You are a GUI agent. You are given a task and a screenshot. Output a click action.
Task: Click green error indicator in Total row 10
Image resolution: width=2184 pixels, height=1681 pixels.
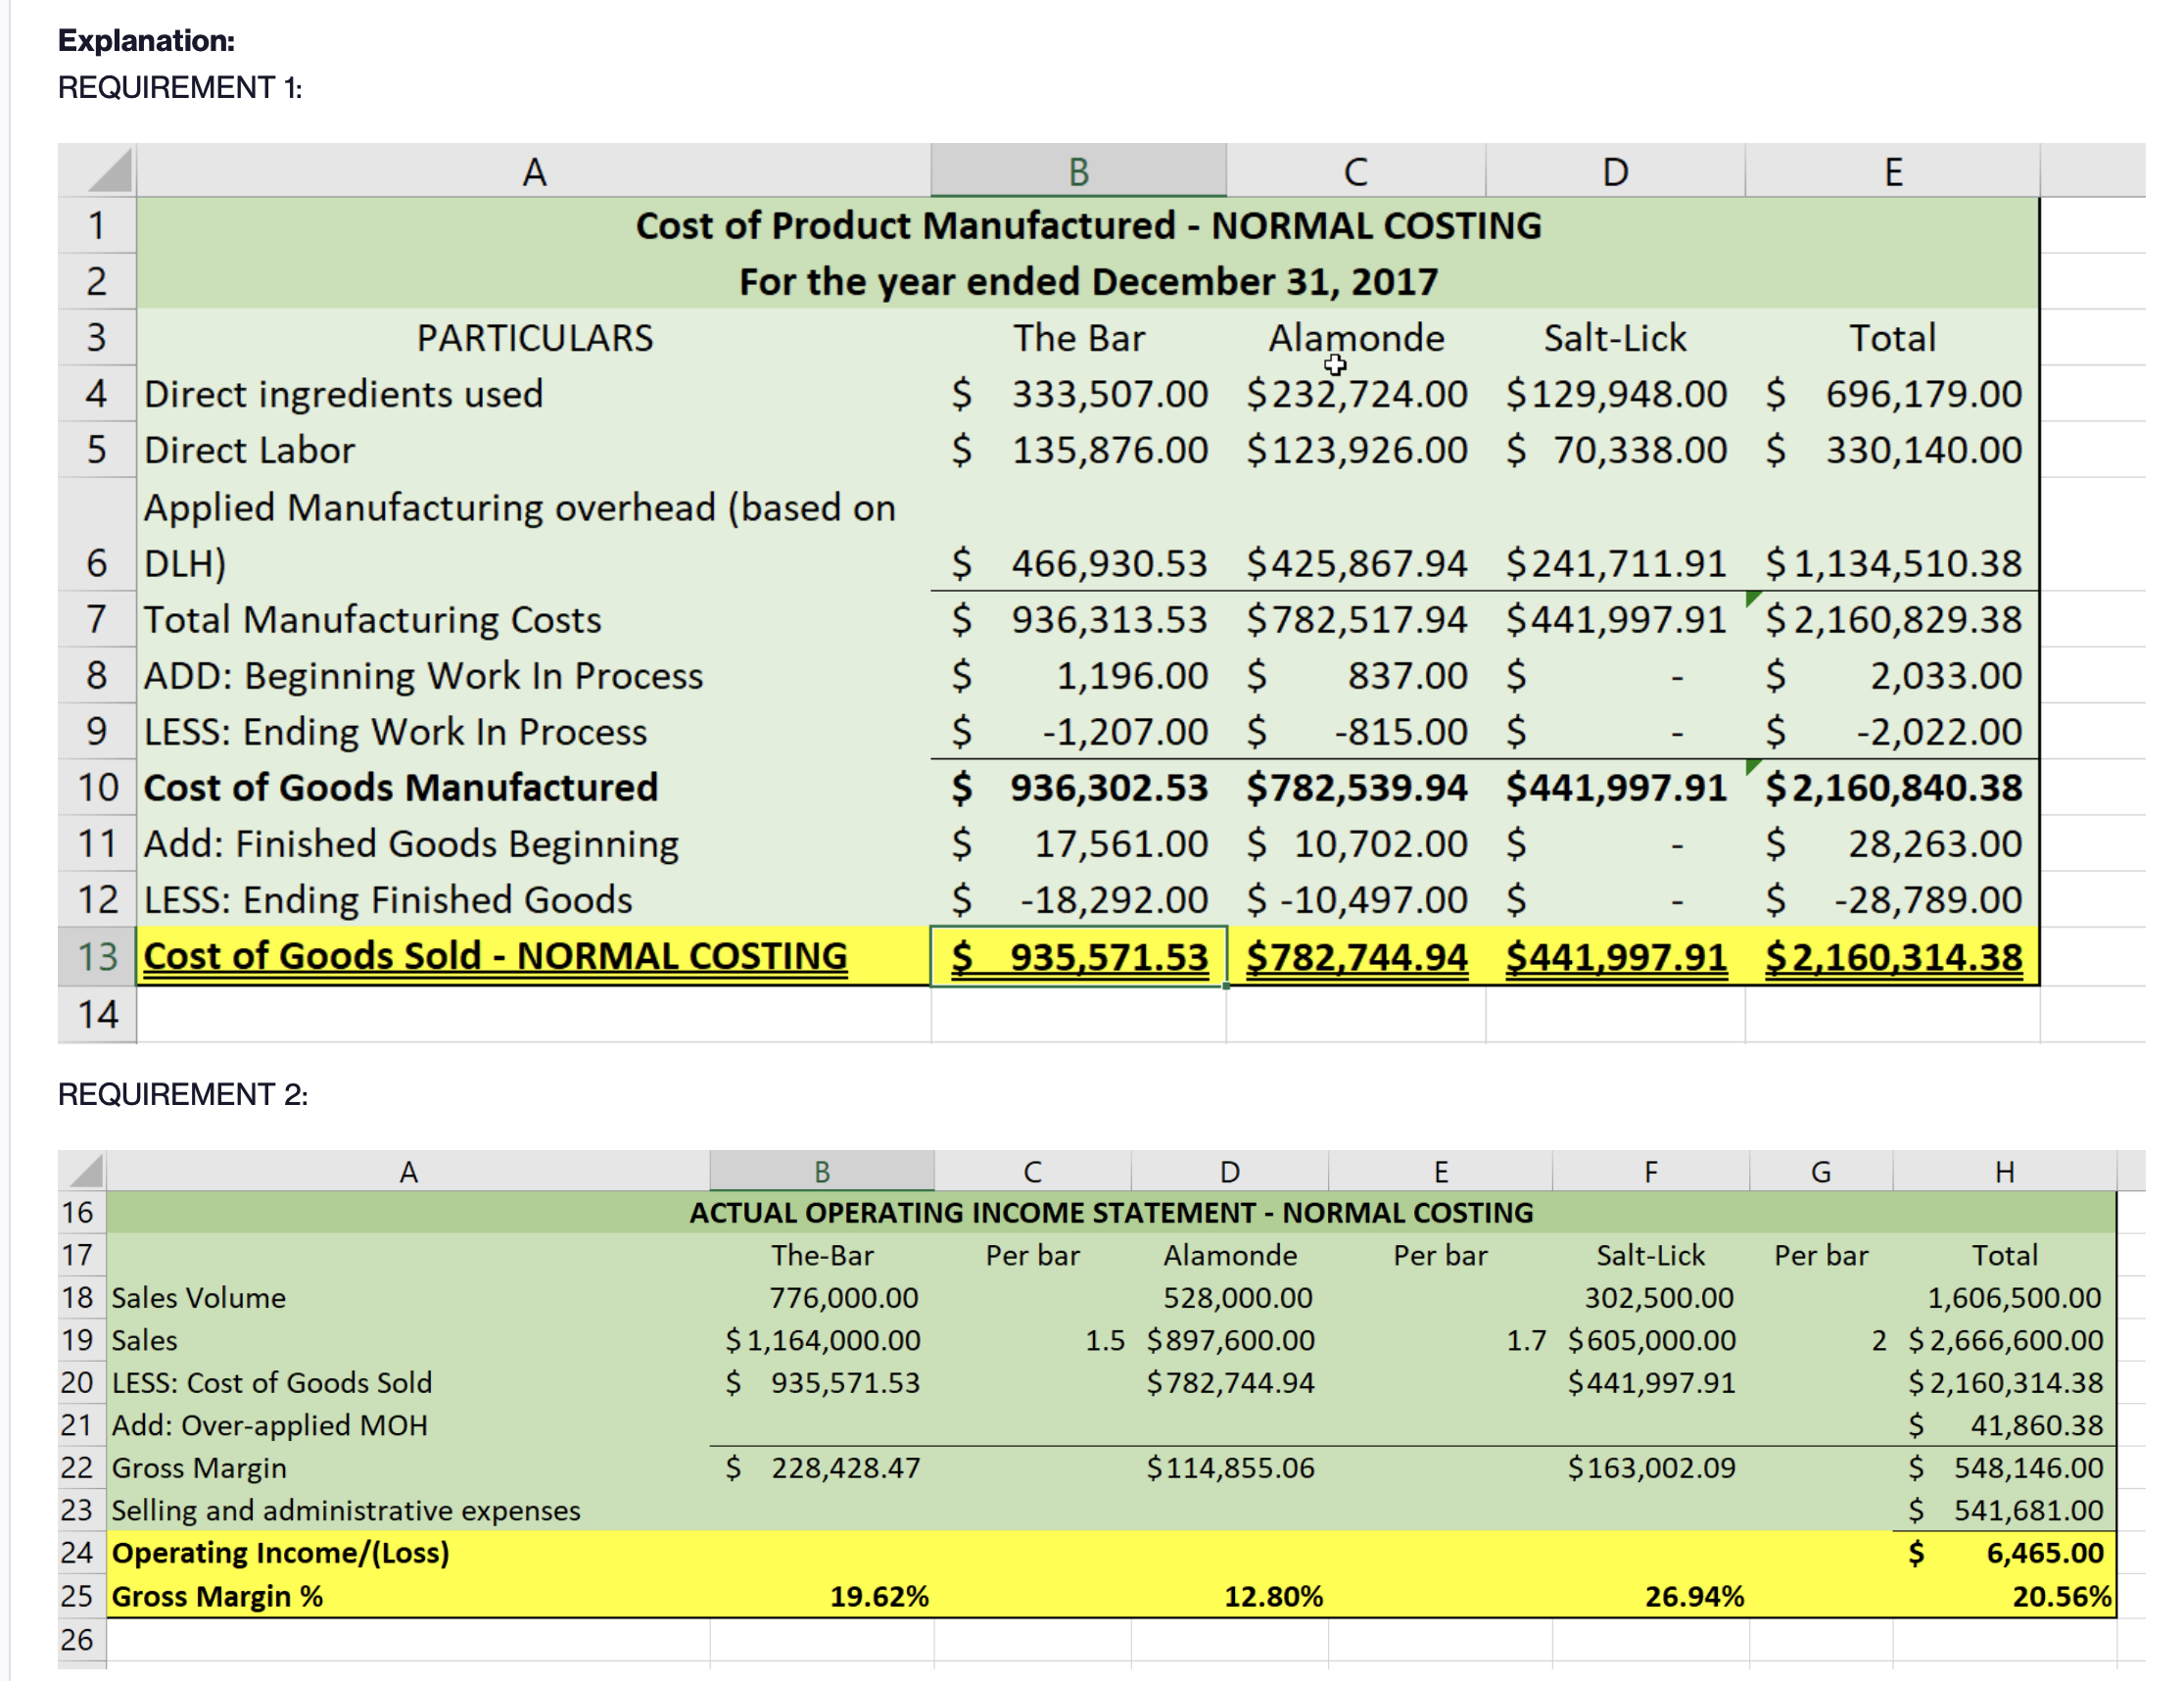point(1752,766)
